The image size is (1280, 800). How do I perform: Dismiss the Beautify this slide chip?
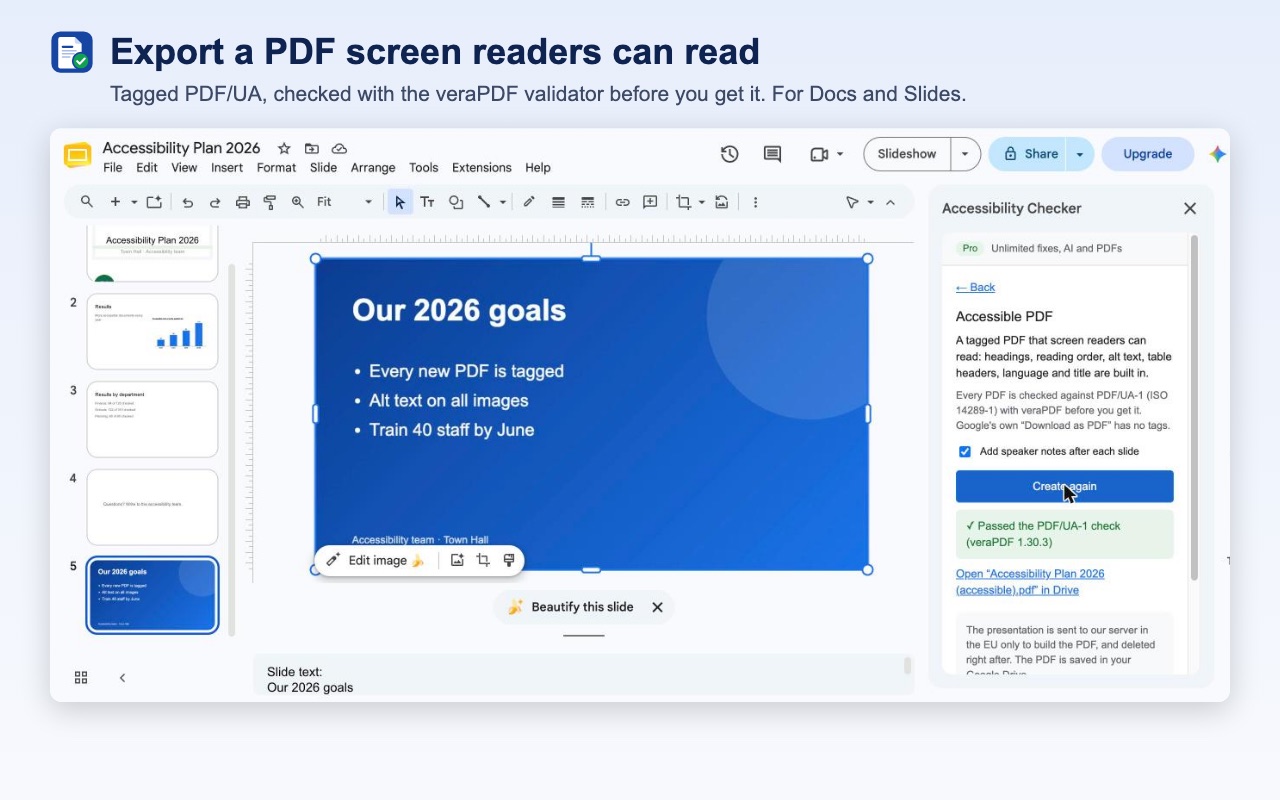point(657,607)
